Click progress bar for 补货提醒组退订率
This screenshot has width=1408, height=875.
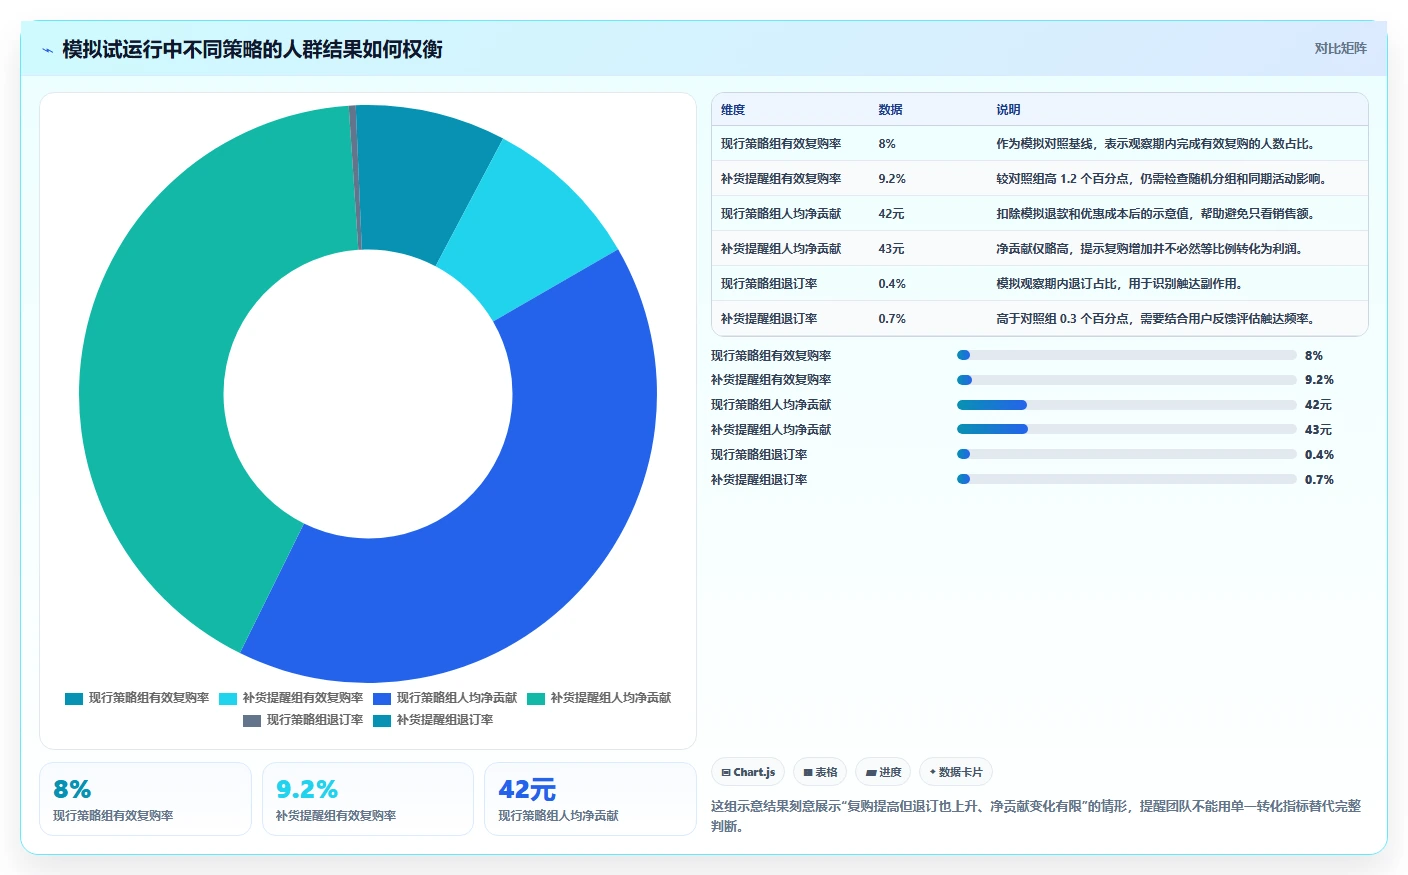coord(1127,479)
